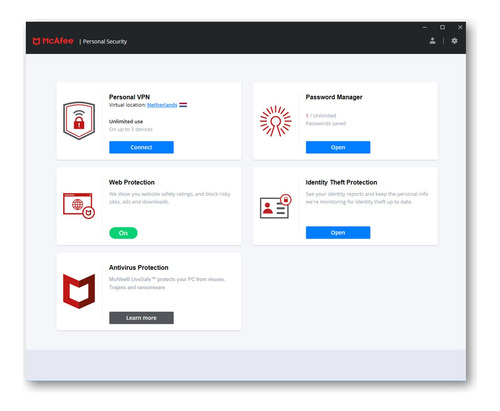This screenshot has width=500, height=411.
Task: Select the Password Manager heading
Action: click(334, 97)
